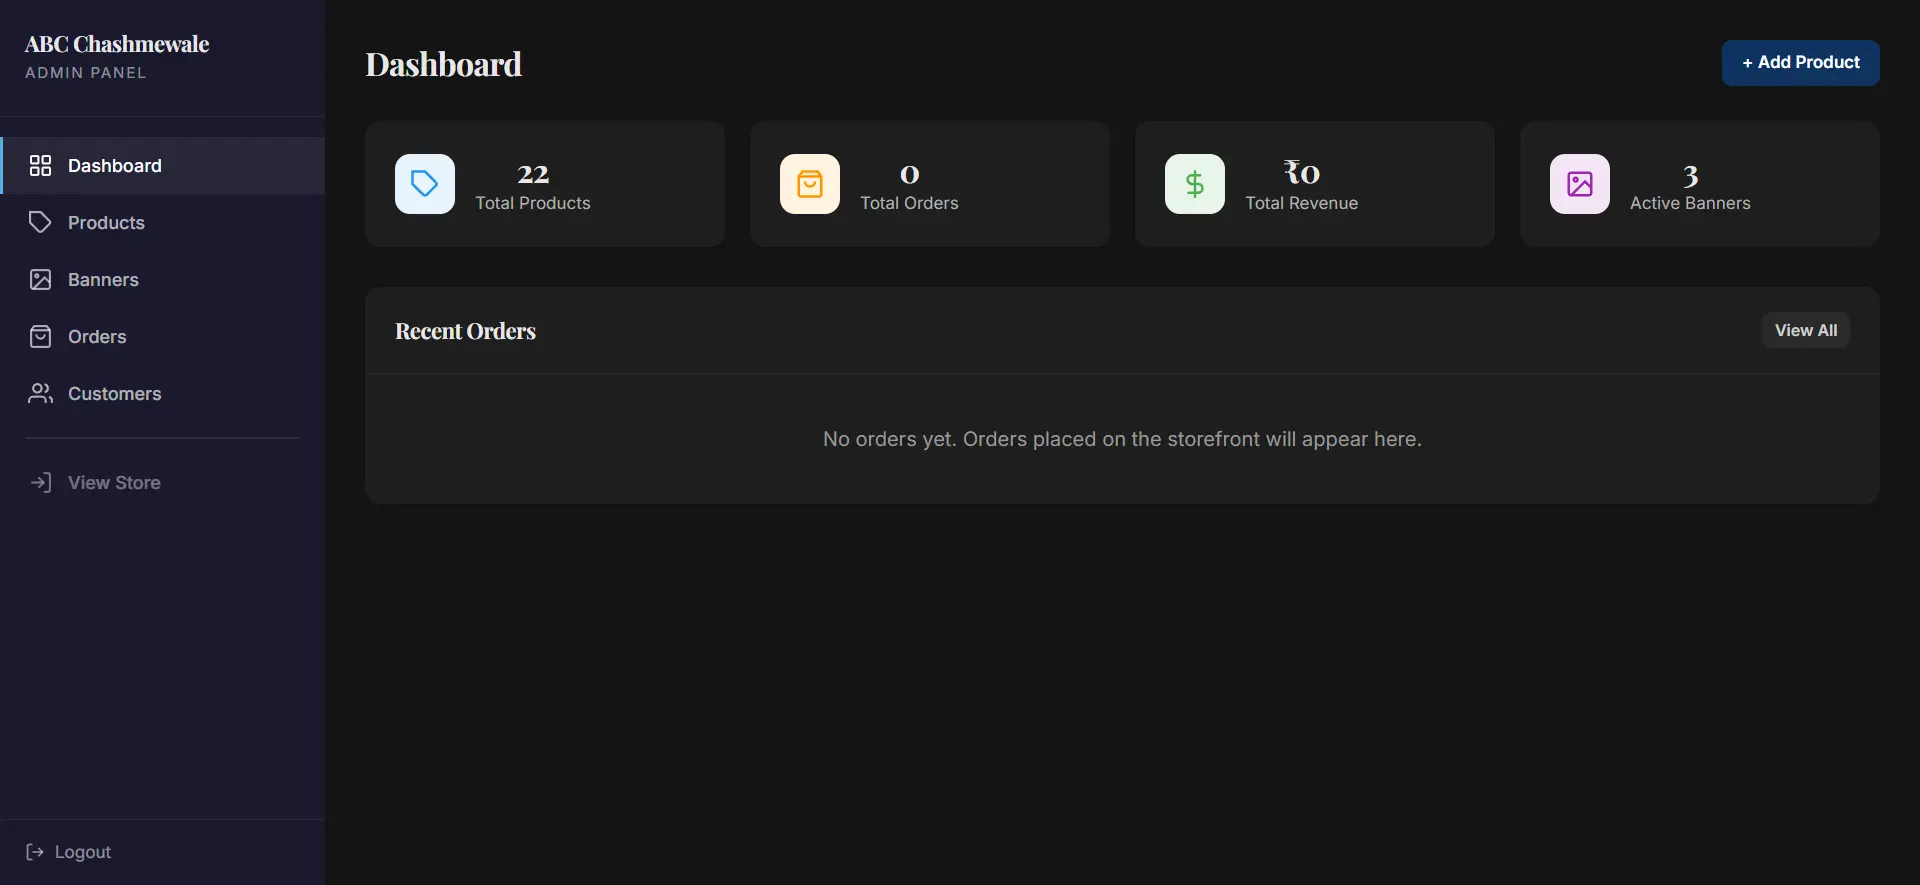Click the Logout door icon
The image size is (1920, 885).
coord(35,852)
